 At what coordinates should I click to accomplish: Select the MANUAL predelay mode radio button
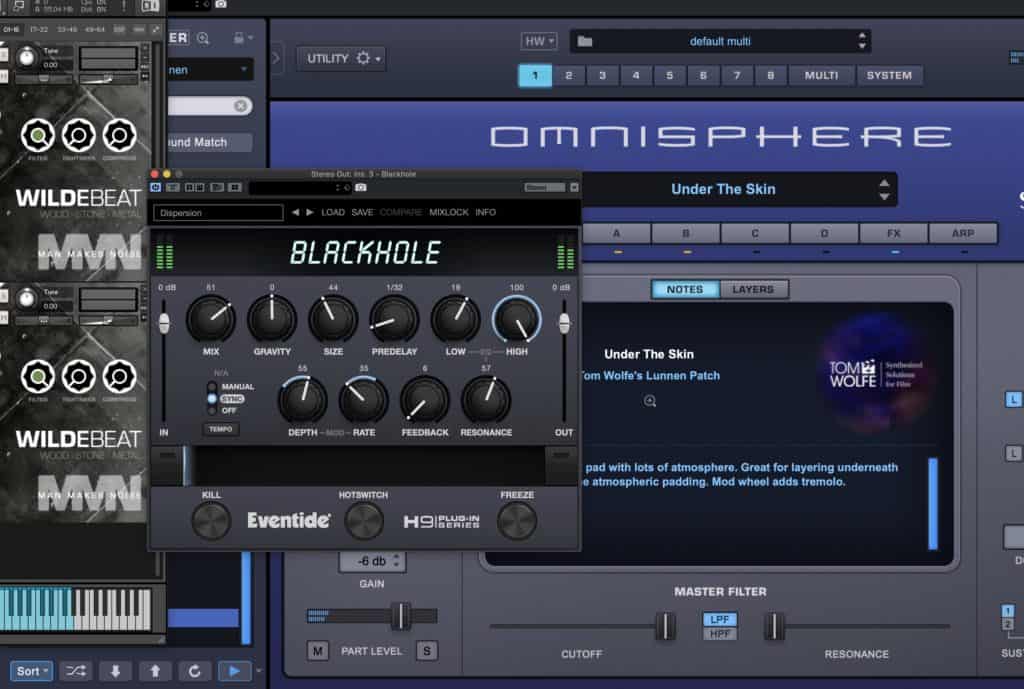212,387
